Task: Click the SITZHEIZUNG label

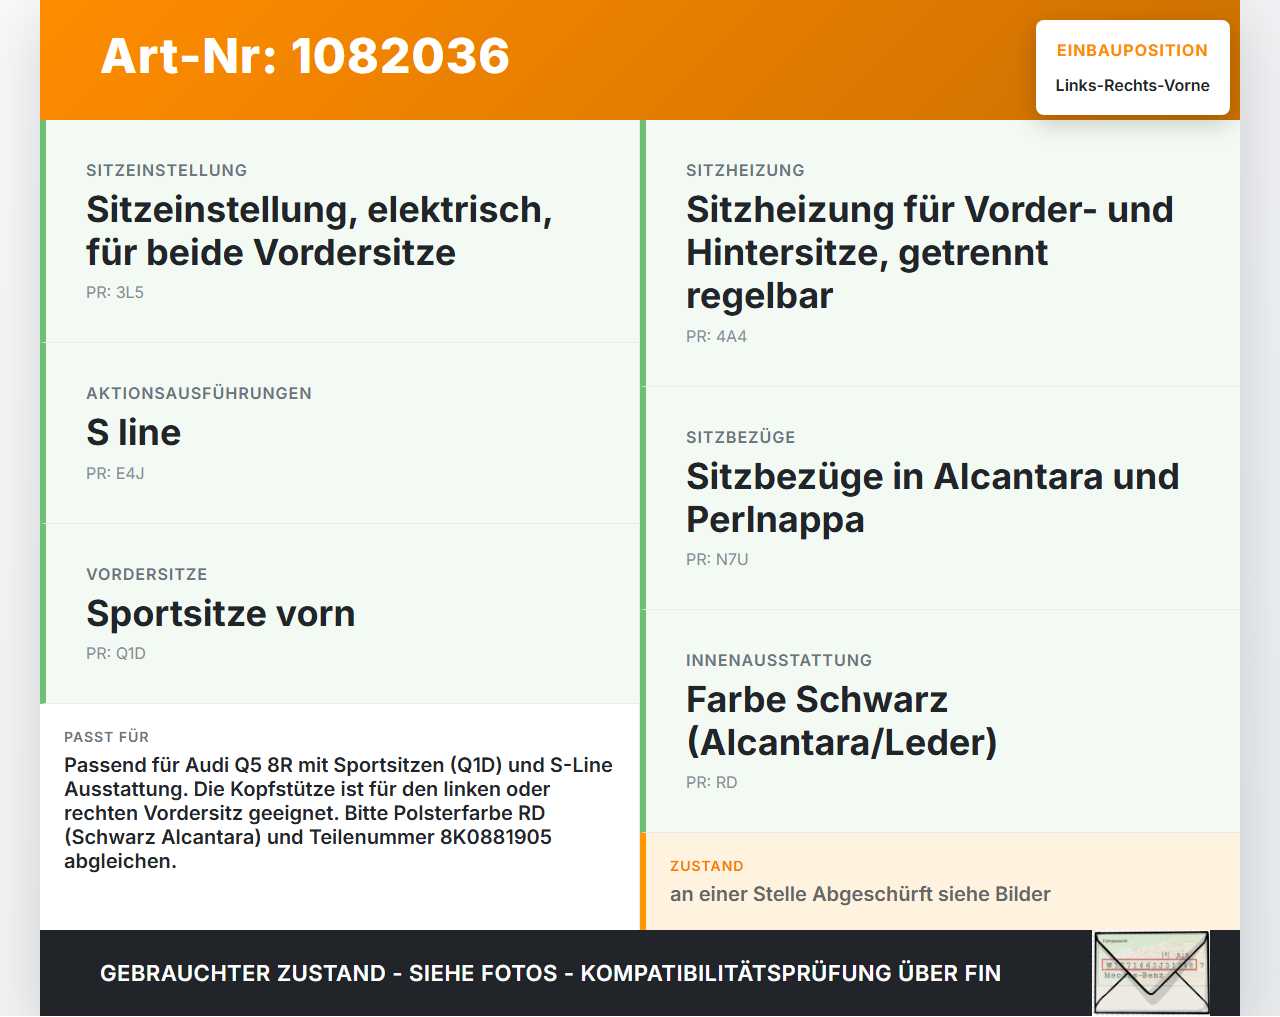Action: (x=745, y=171)
